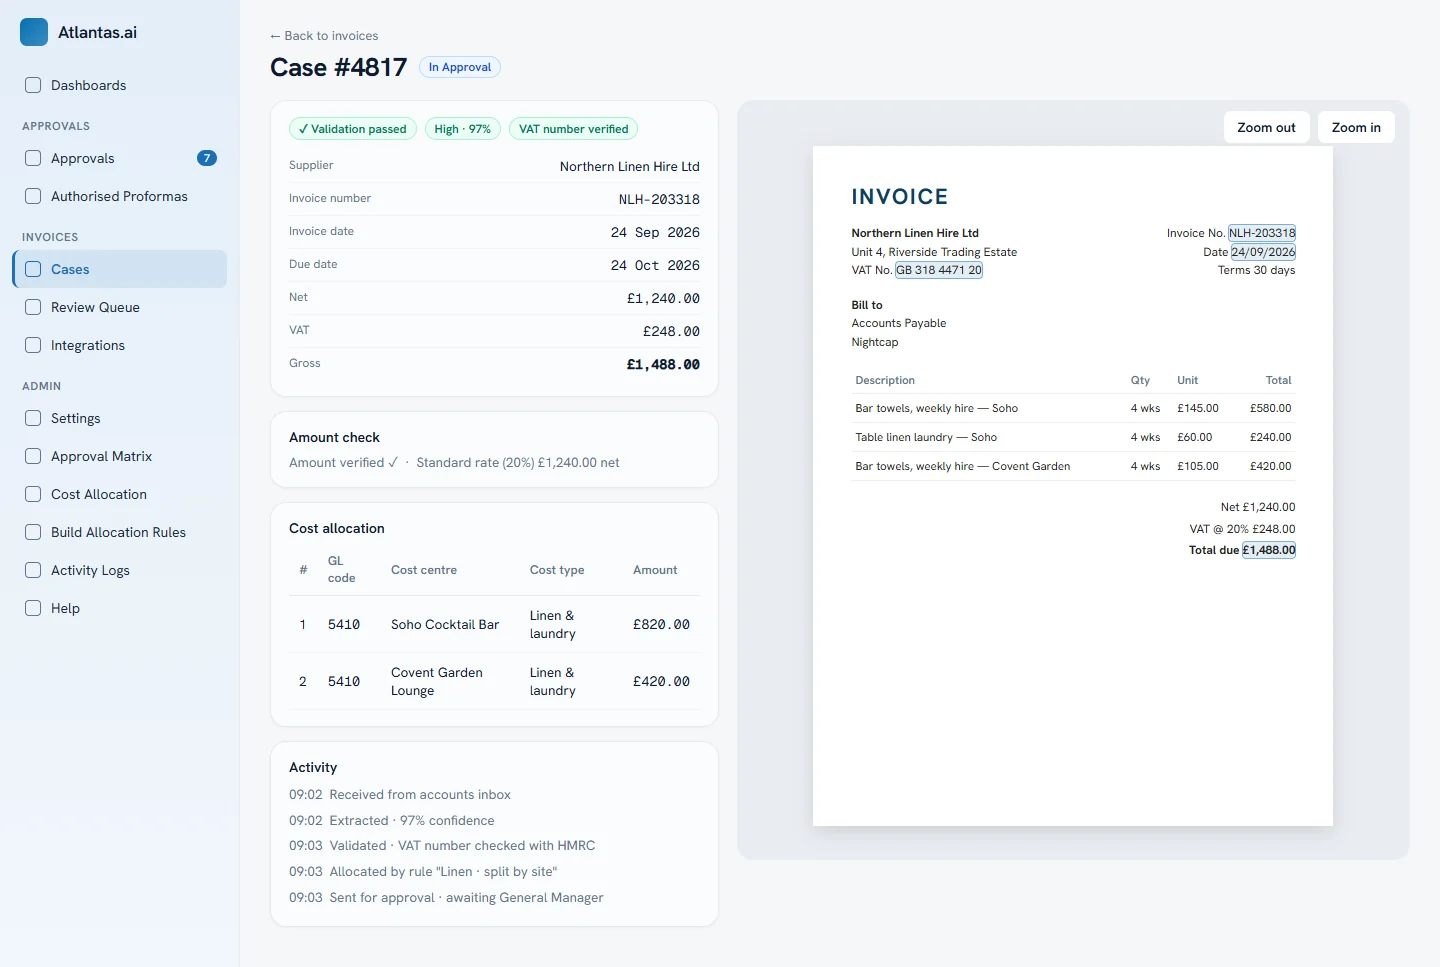Select highlighted invoice number NLH-203318 on invoice preview
This screenshot has width=1440, height=967.
point(1262,233)
